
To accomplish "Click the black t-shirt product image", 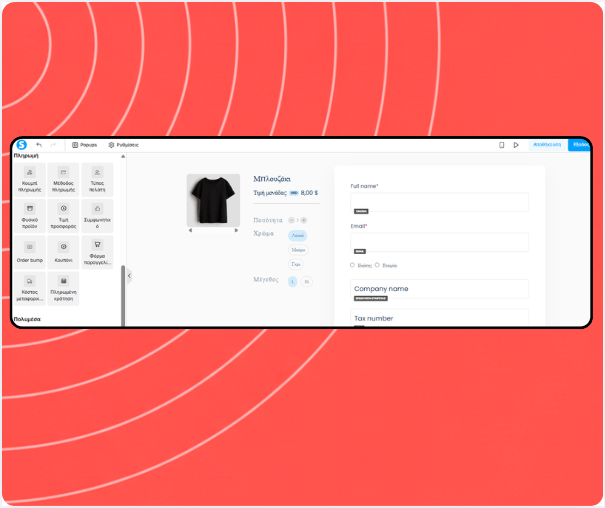I will point(213,200).
